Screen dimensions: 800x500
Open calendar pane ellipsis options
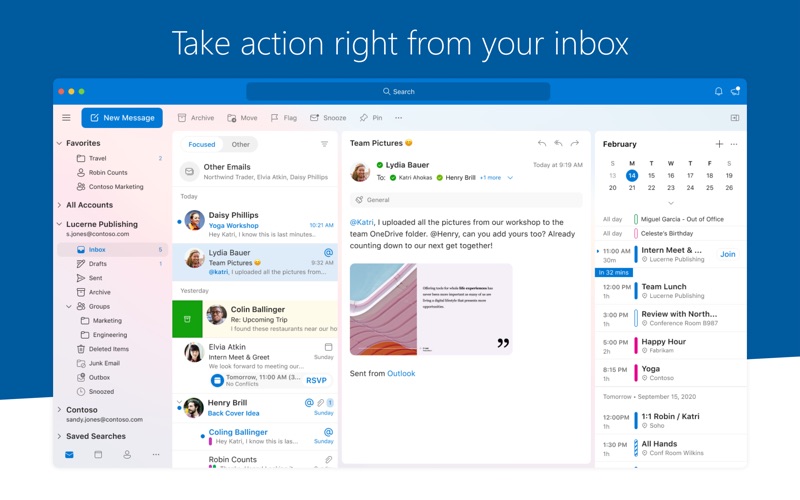[734, 144]
